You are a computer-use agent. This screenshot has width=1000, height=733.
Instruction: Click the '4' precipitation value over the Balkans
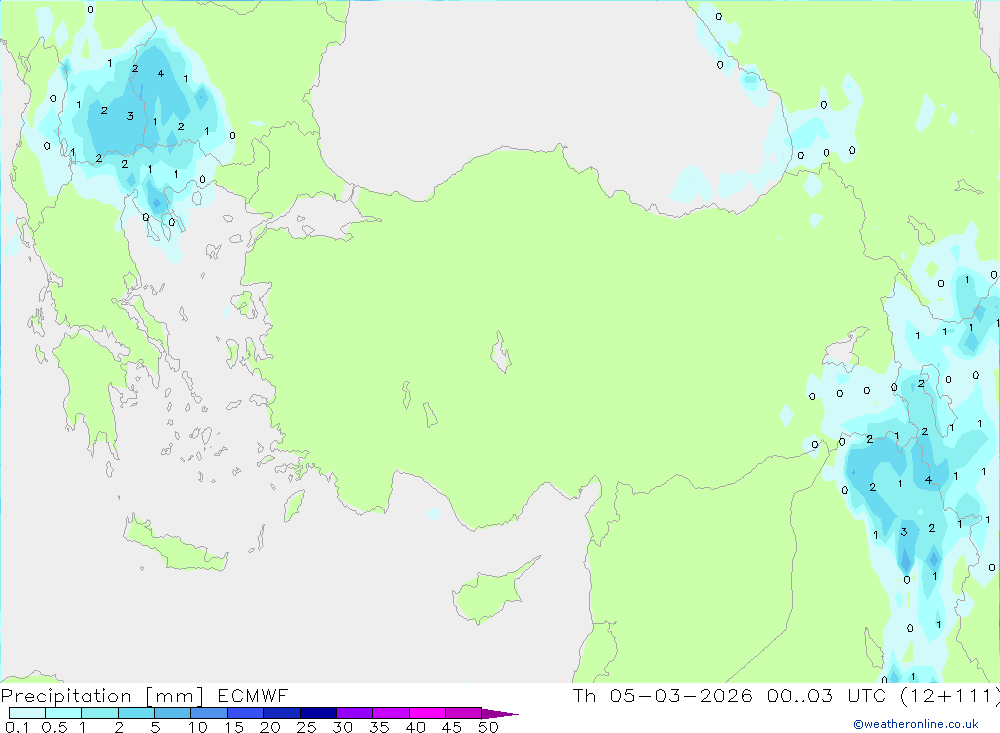coord(161,73)
